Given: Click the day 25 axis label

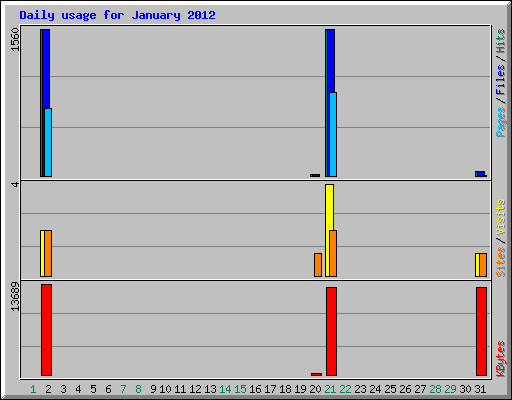Looking at the screenshot, I should pyautogui.click(x=390, y=389).
